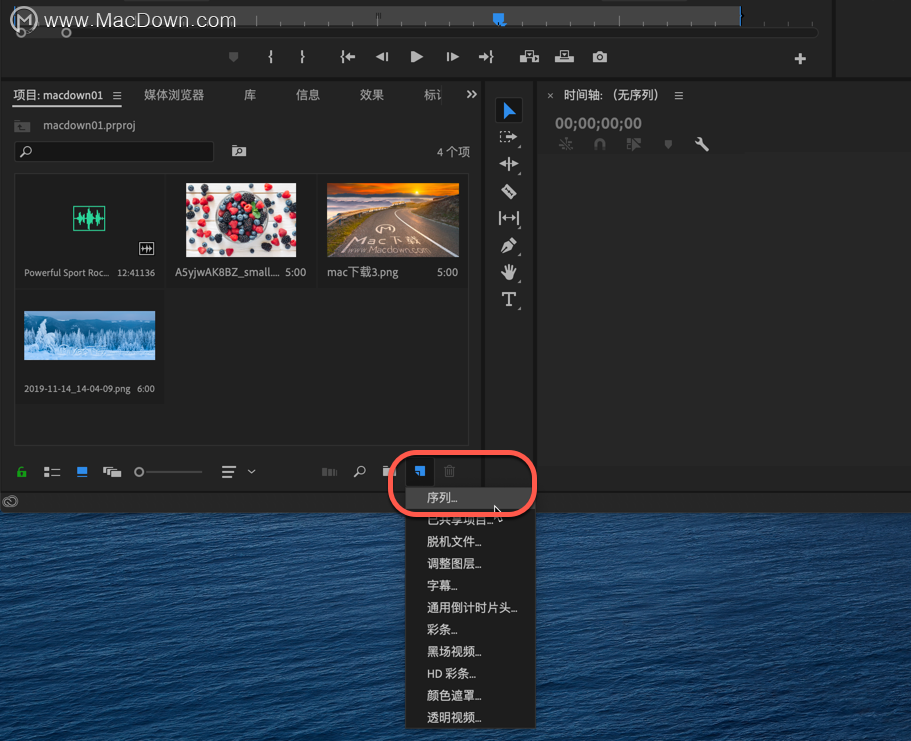Choose 字幕... from the menu
The height and width of the screenshot is (741, 911).
469,586
